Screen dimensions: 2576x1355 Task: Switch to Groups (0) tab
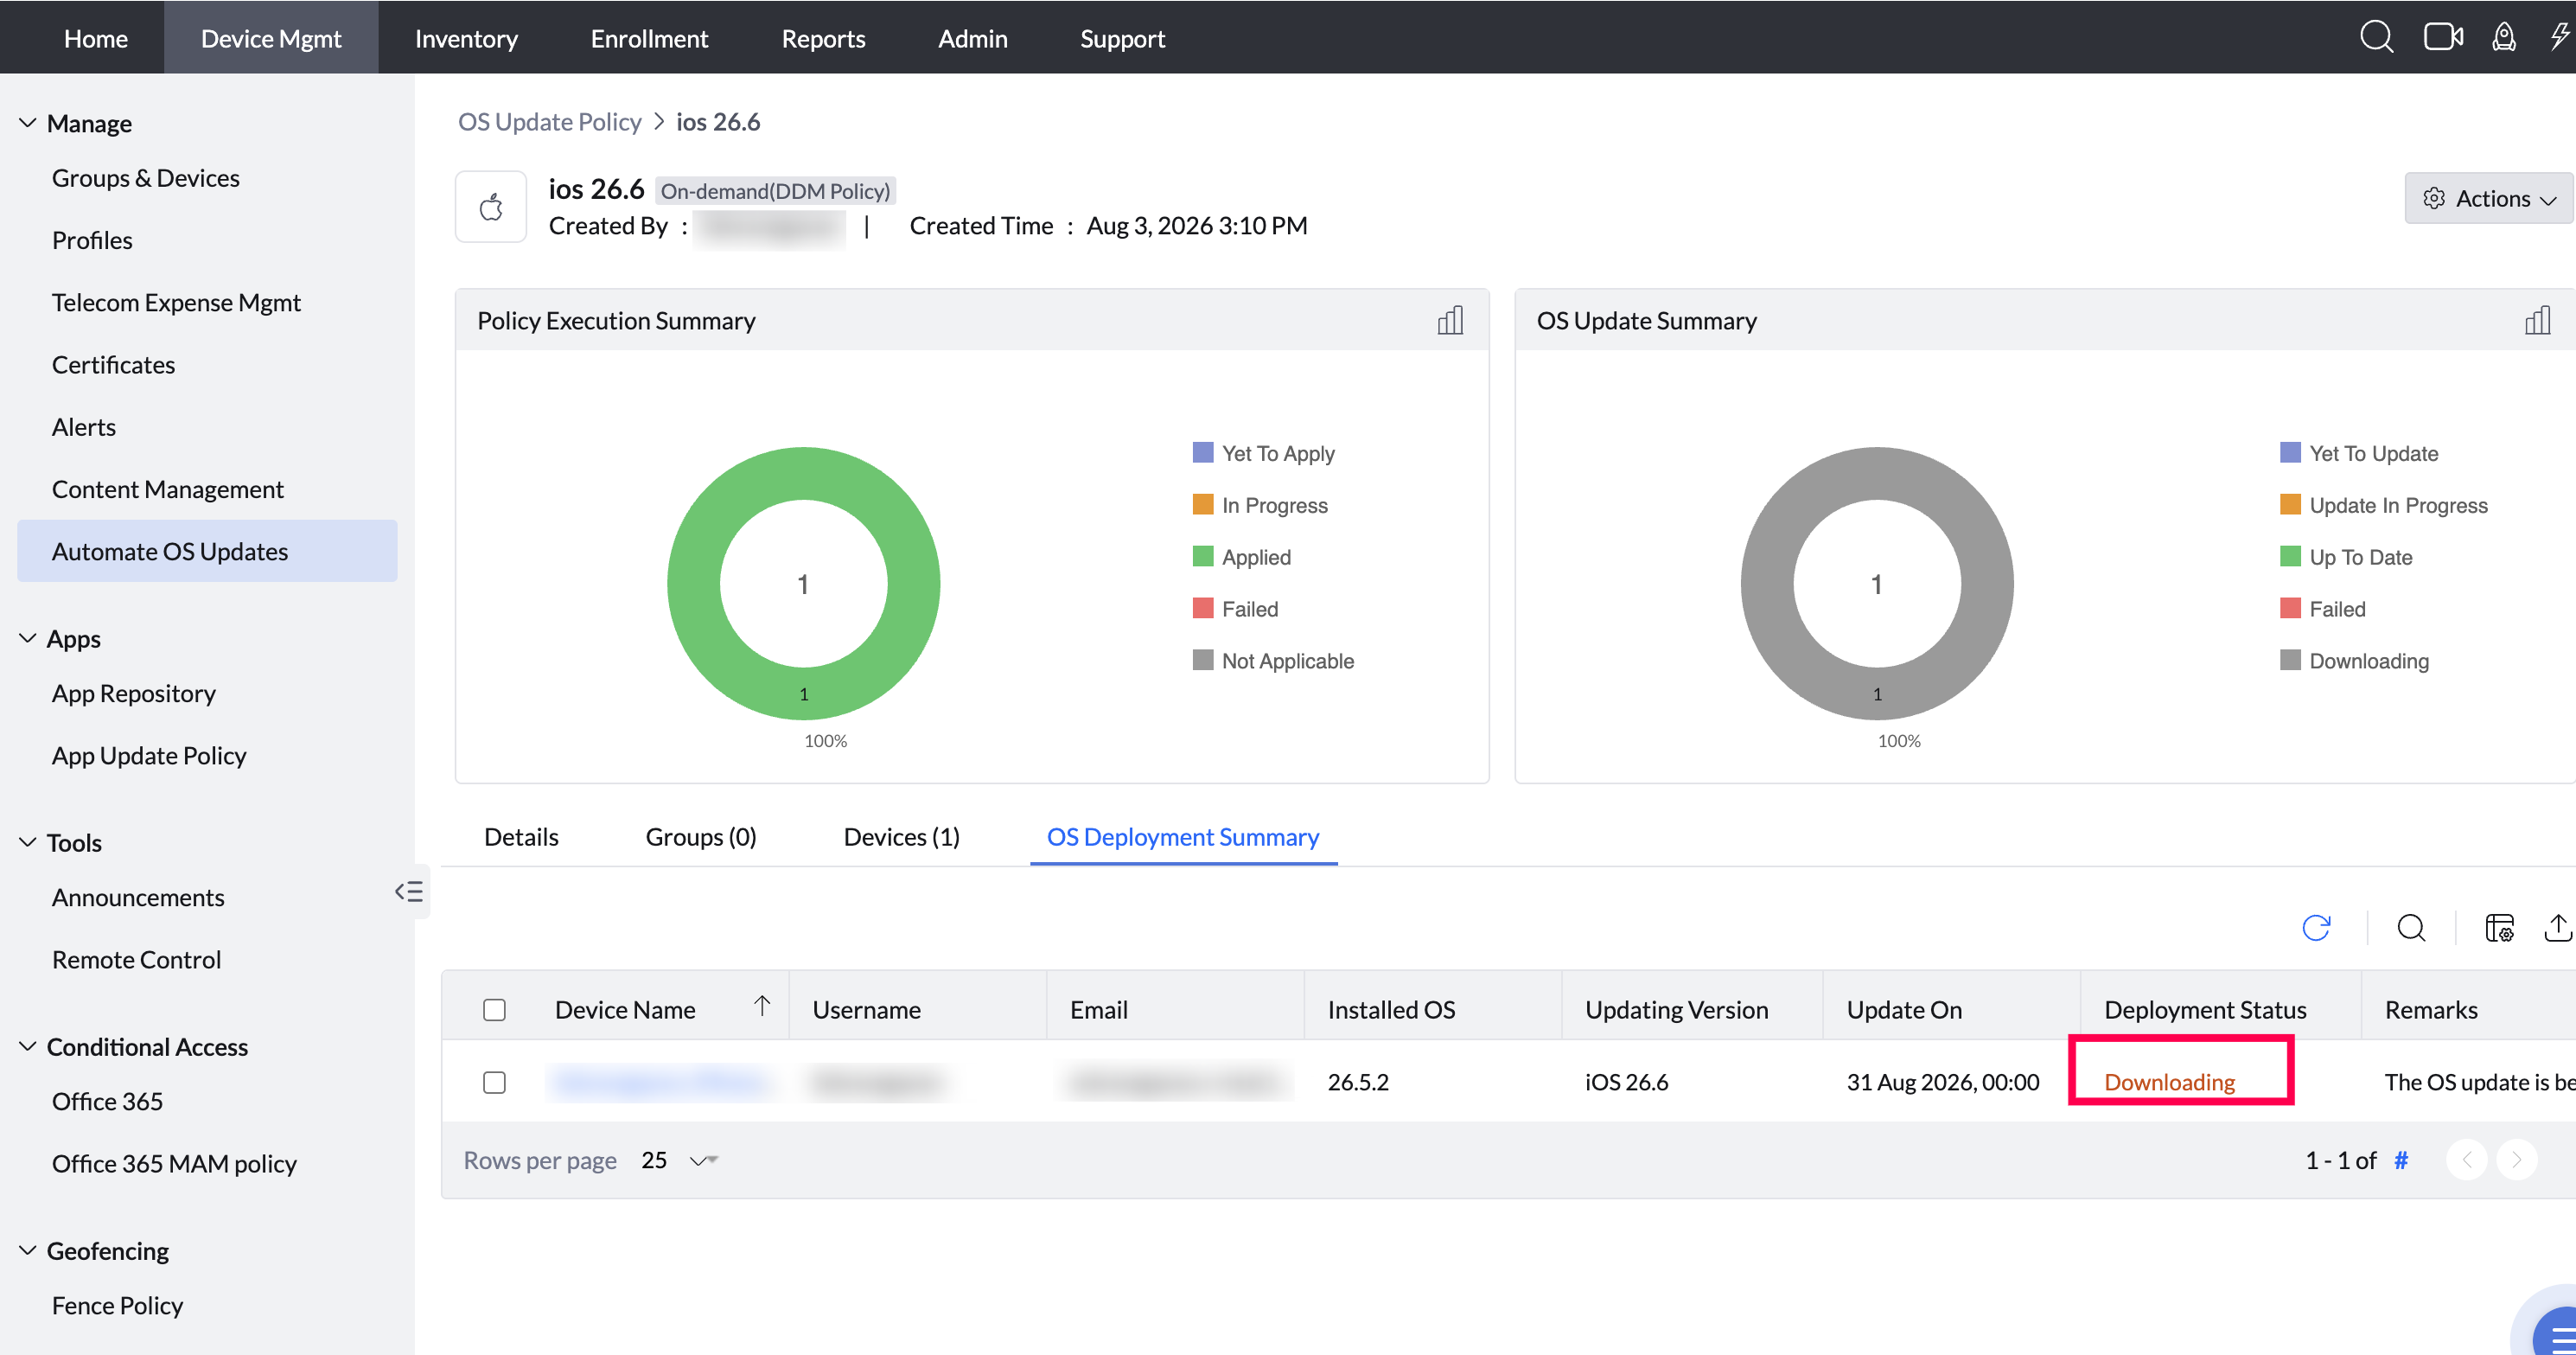pyautogui.click(x=701, y=837)
